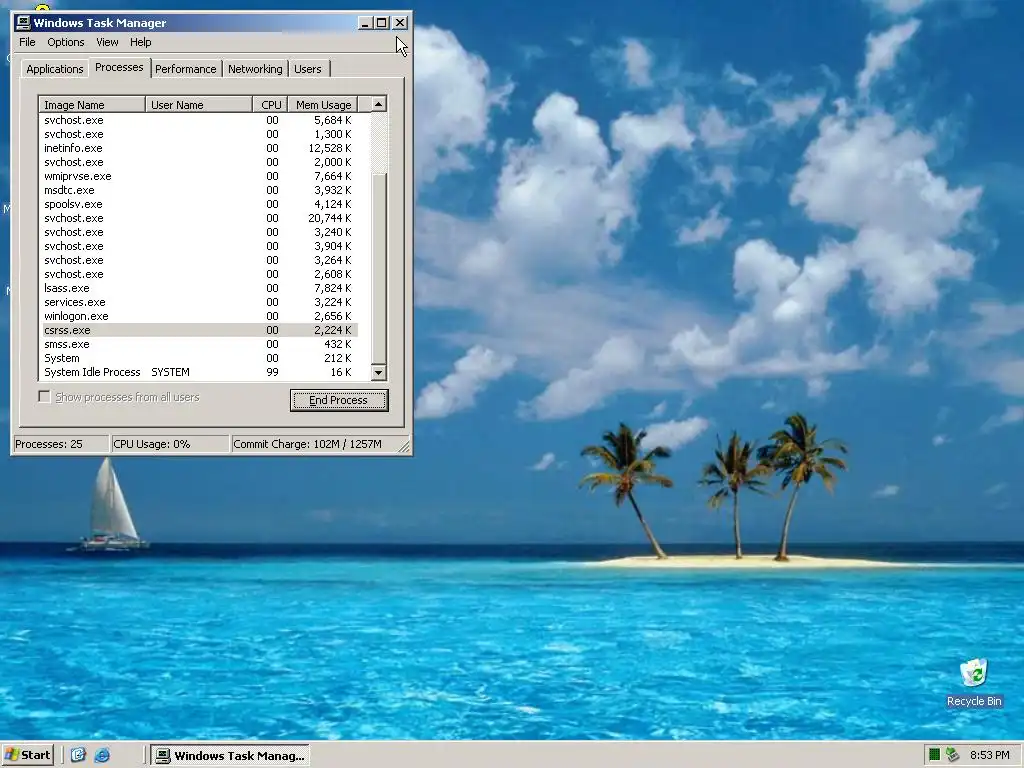
Task: Switch to the Networking tab
Action: click(x=255, y=69)
